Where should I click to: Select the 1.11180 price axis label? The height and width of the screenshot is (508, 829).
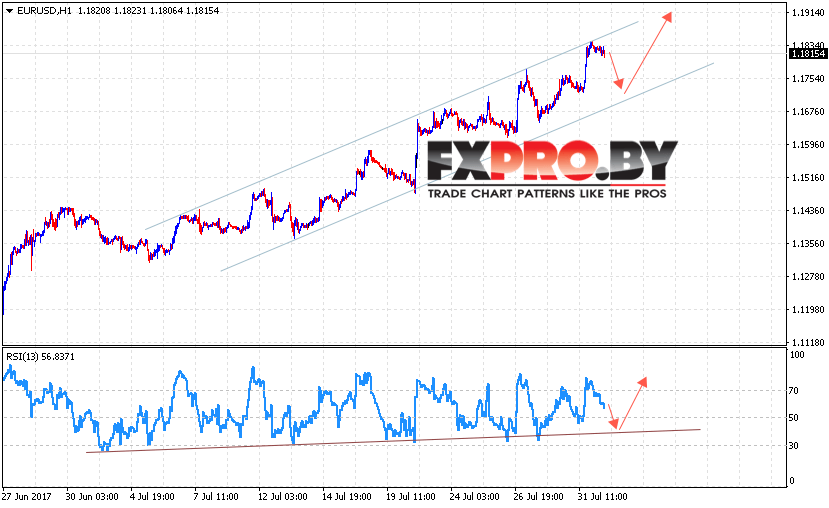pos(808,343)
